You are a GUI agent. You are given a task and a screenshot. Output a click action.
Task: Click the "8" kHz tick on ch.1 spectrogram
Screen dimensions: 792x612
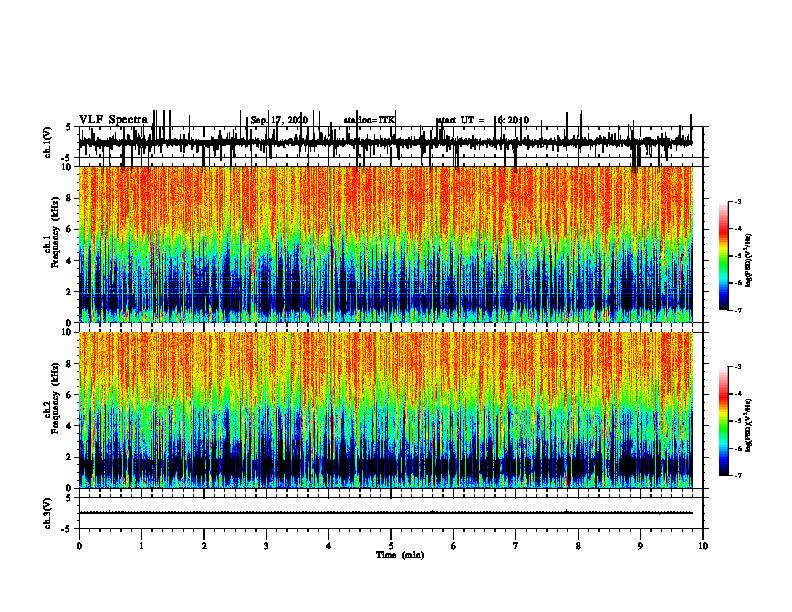(70, 198)
